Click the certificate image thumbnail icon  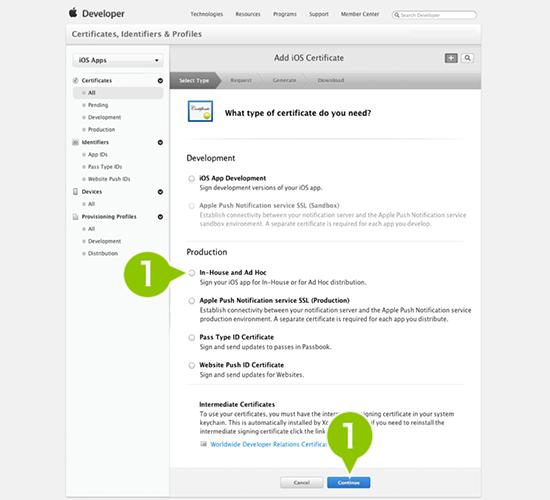(x=200, y=111)
